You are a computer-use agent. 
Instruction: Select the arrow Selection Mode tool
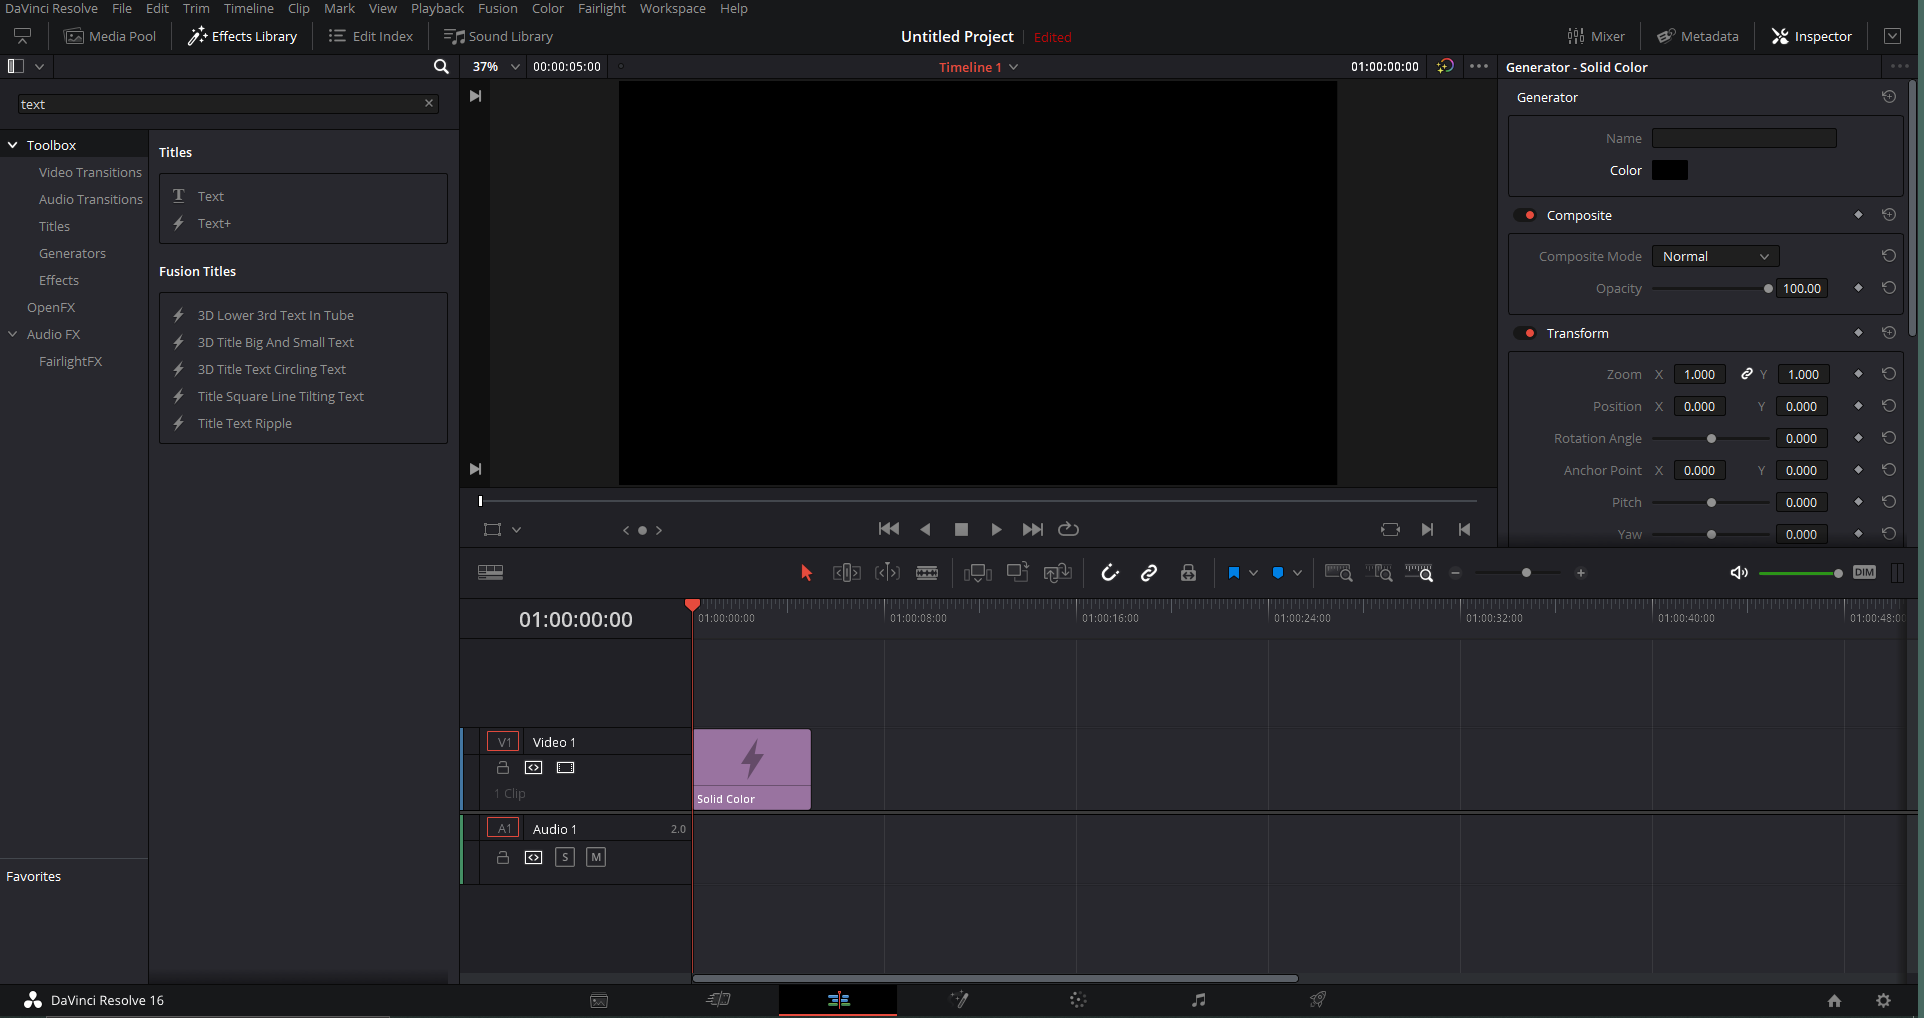806,573
